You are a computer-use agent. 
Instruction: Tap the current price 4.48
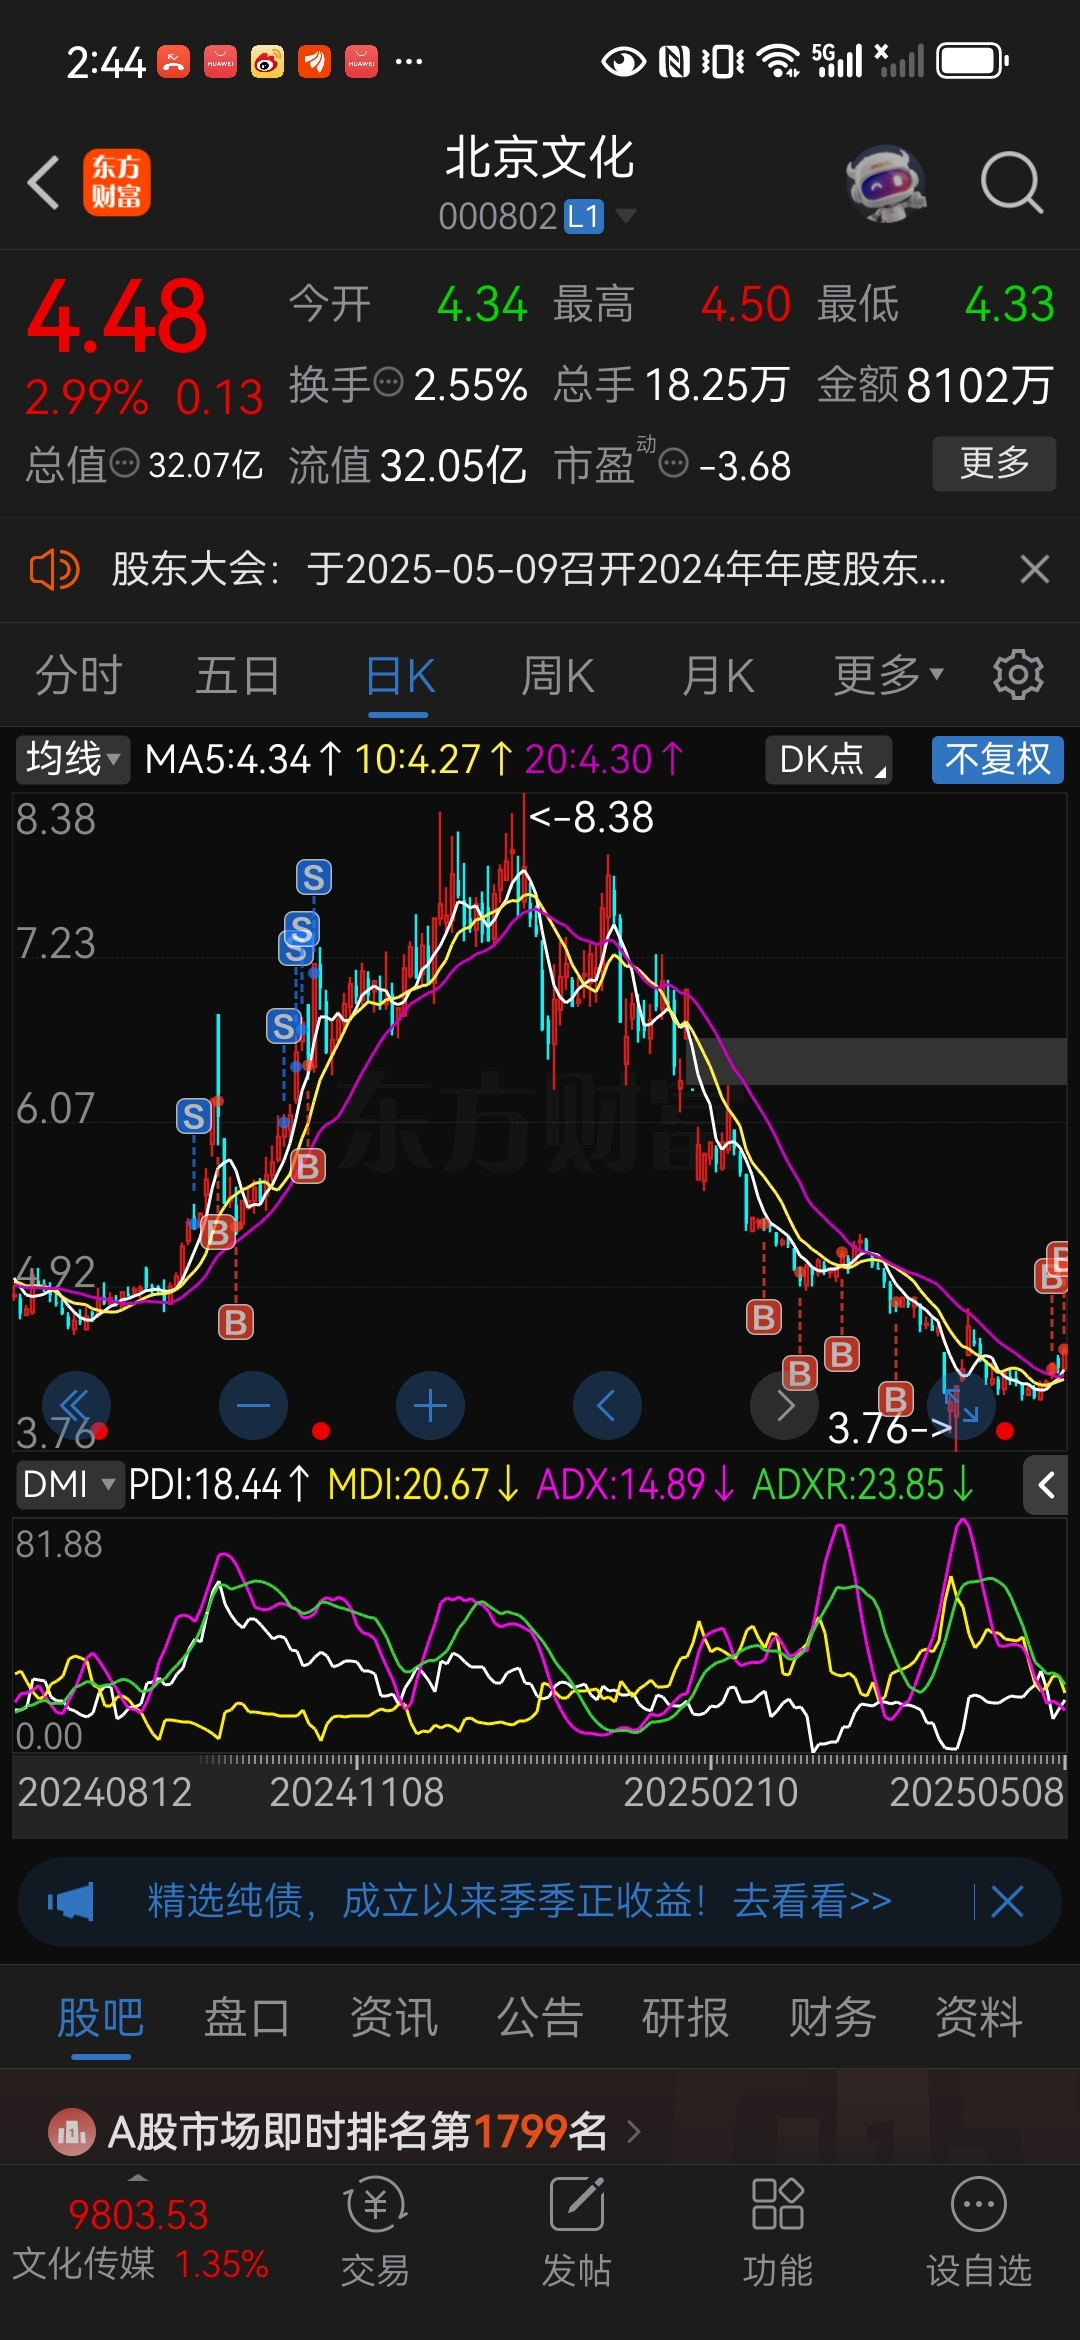click(117, 316)
